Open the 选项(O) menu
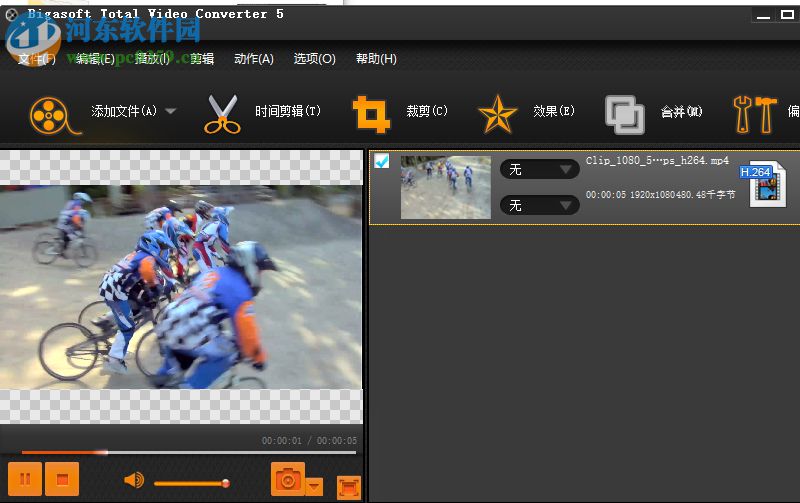Image resolution: width=800 pixels, height=503 pixels. point(314,59)
